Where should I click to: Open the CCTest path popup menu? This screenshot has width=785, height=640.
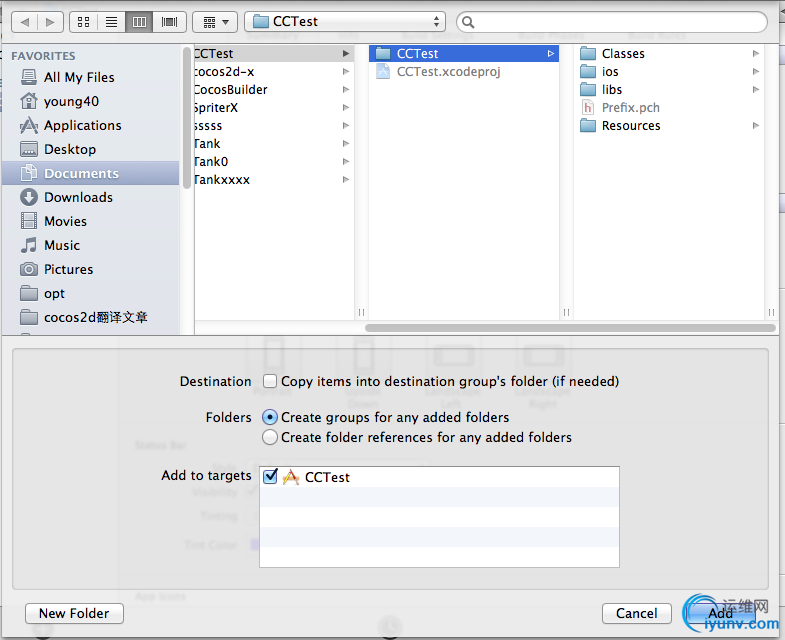pyautogui.click(x=345, y=22)
